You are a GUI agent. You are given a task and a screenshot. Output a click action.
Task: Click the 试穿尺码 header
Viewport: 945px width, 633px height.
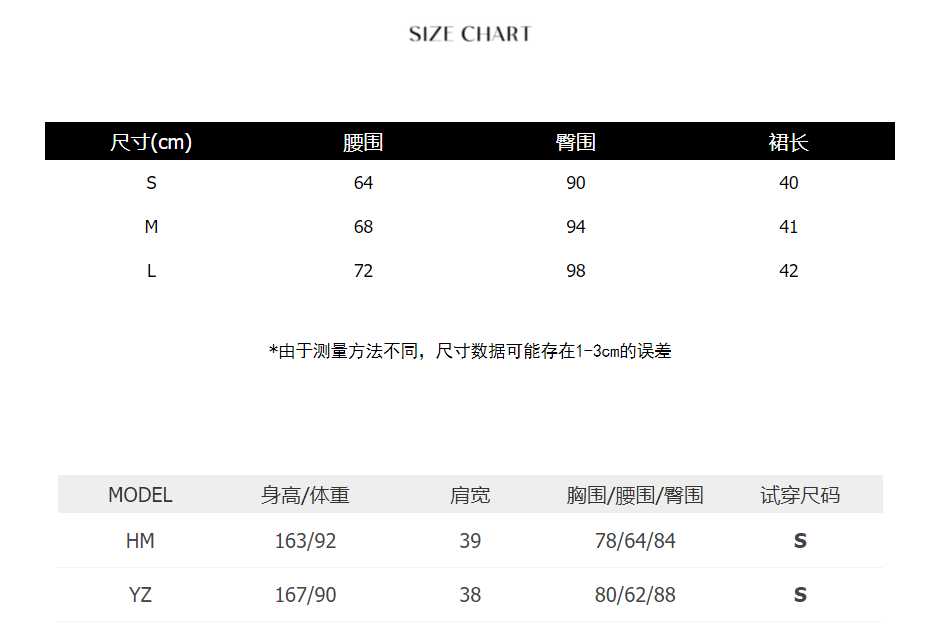pos(800,495)
